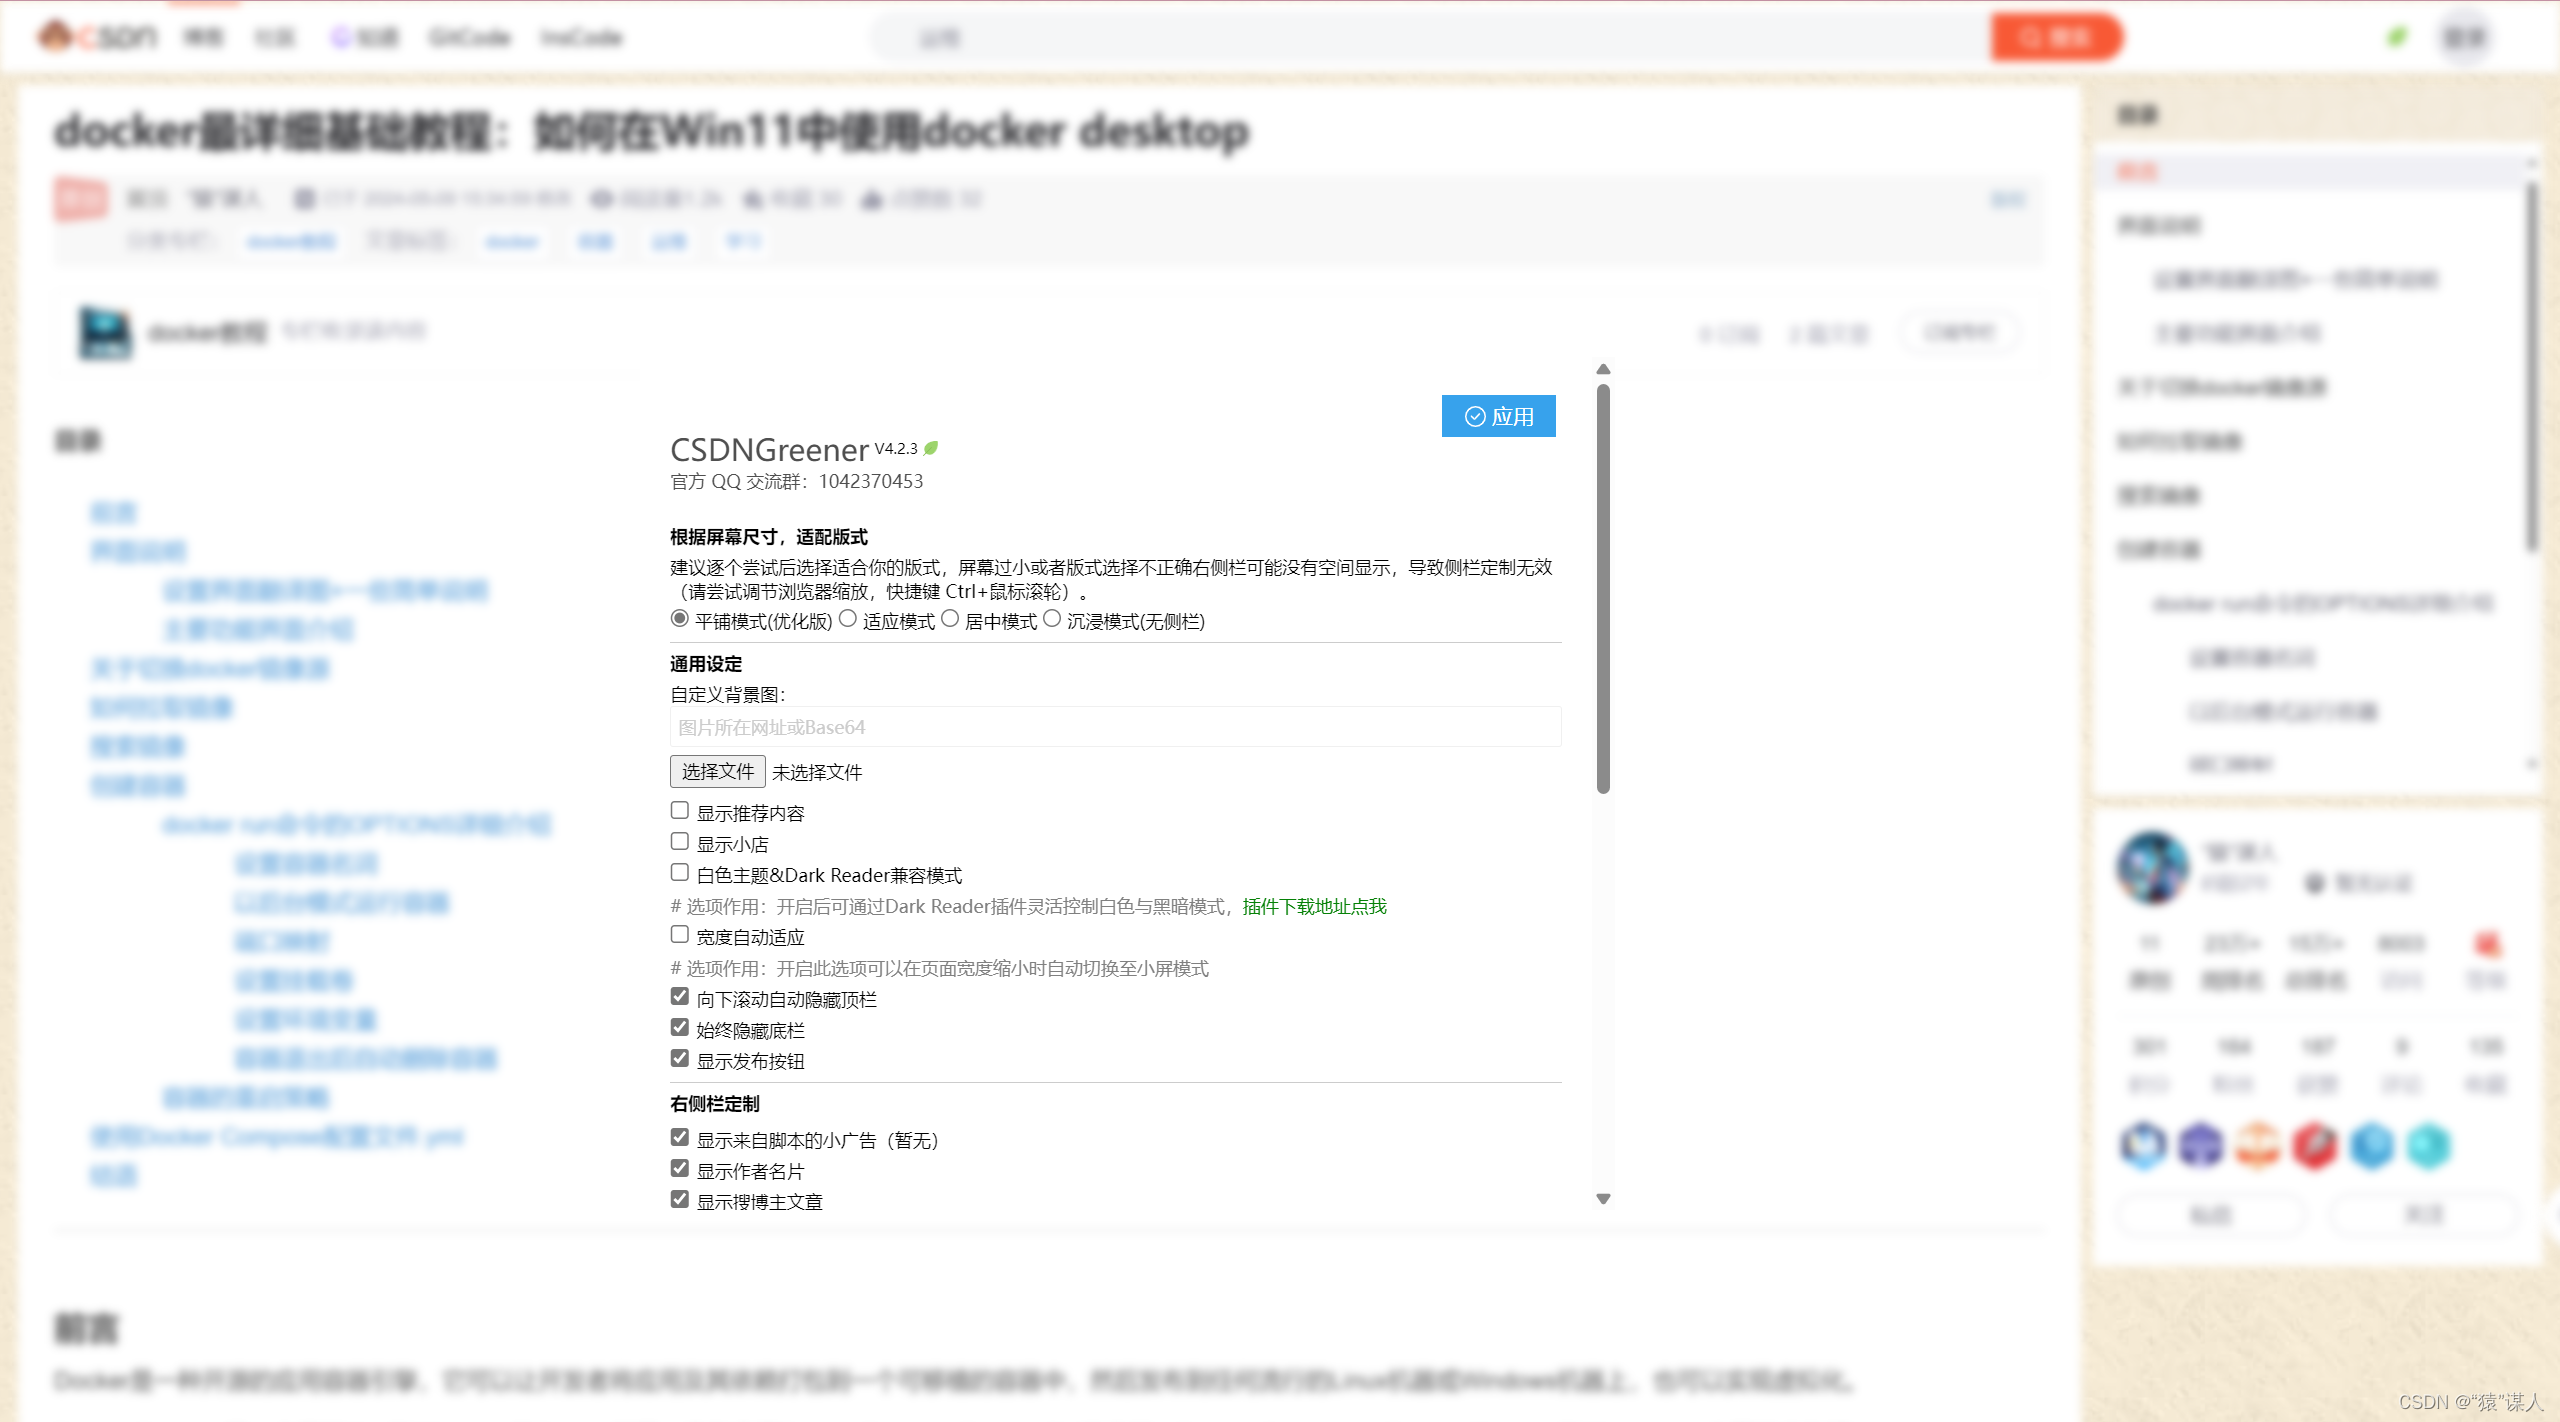
Task: Open the GitCode menu item in top nav
Action: [x=470, y=36]
